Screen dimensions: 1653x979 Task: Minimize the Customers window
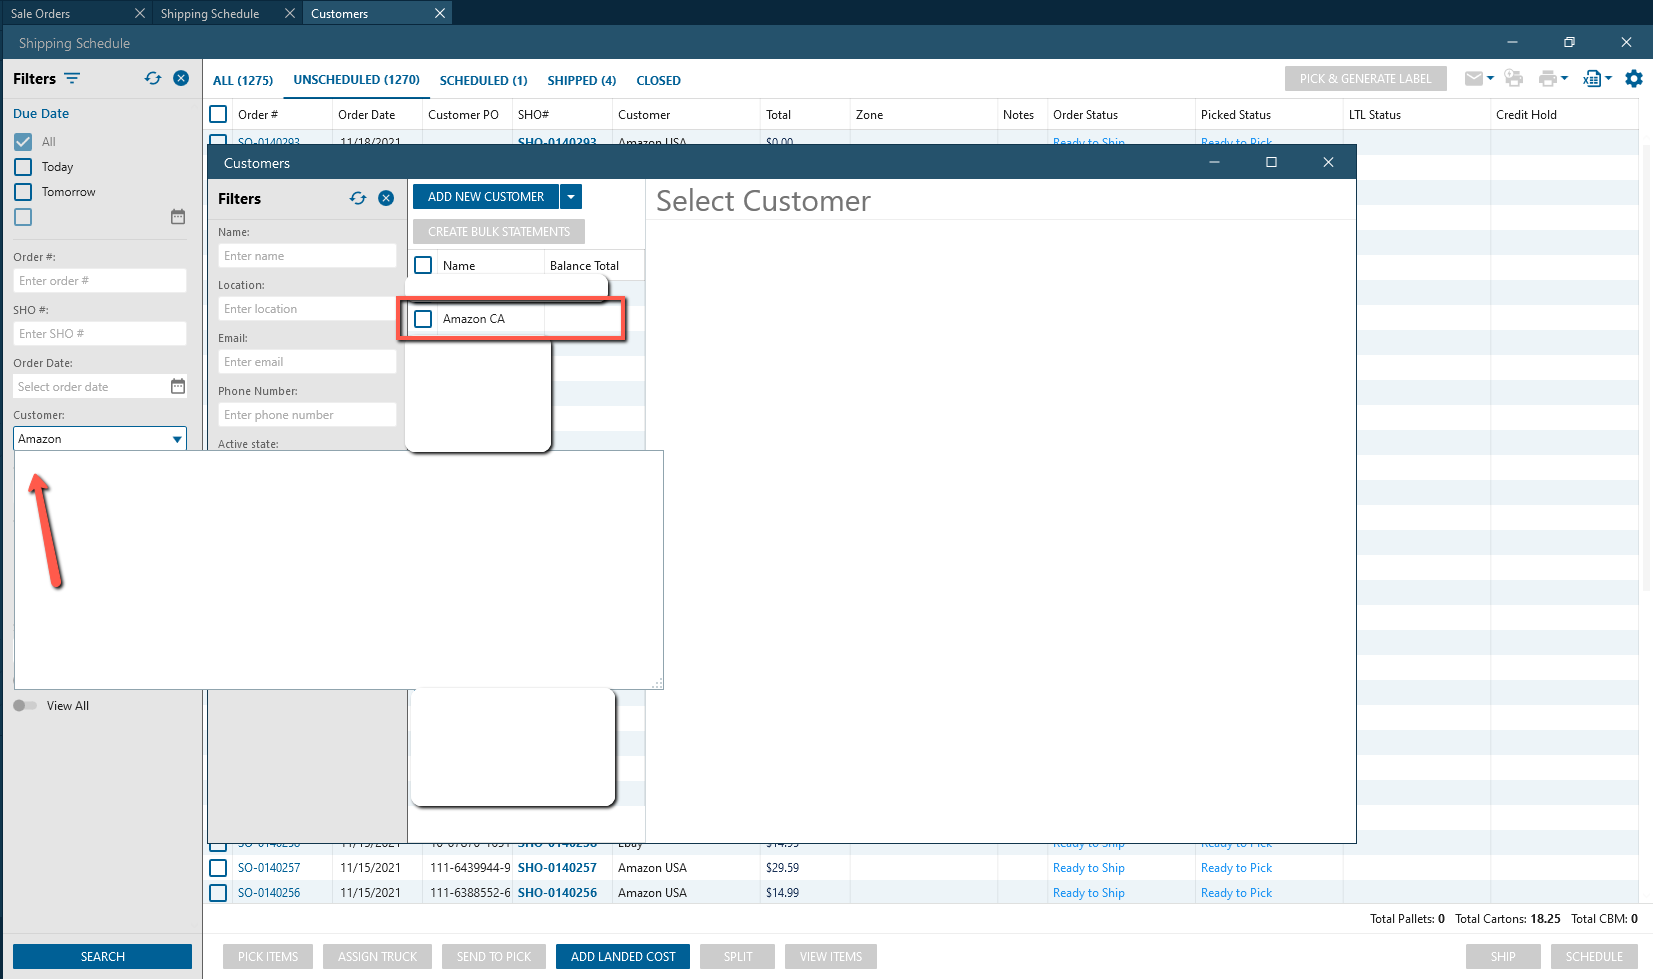[1214, 162]
